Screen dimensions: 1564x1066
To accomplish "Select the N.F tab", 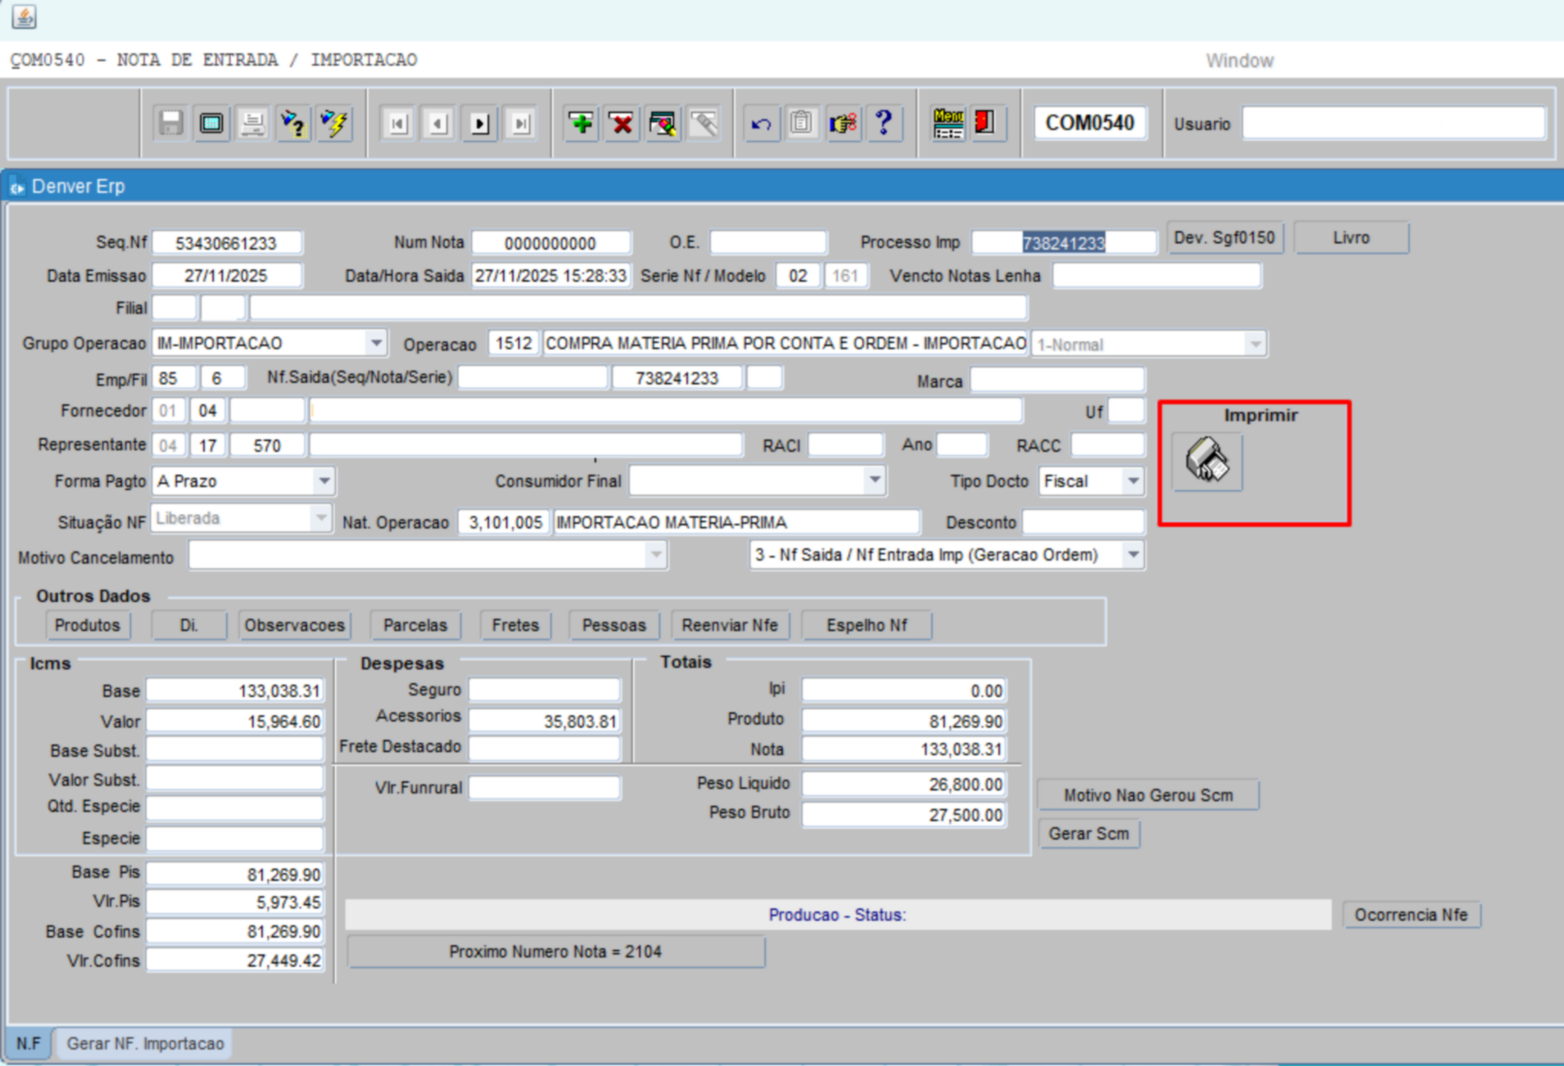I will 28,1043.
